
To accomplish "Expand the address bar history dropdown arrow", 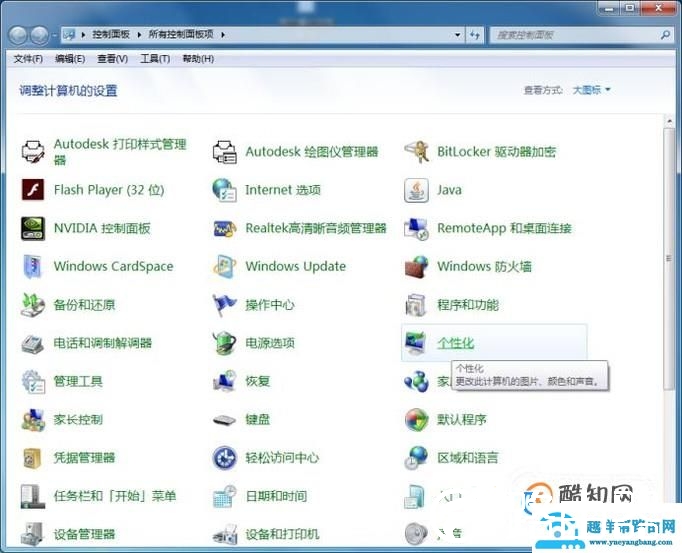I will point(457,35).
